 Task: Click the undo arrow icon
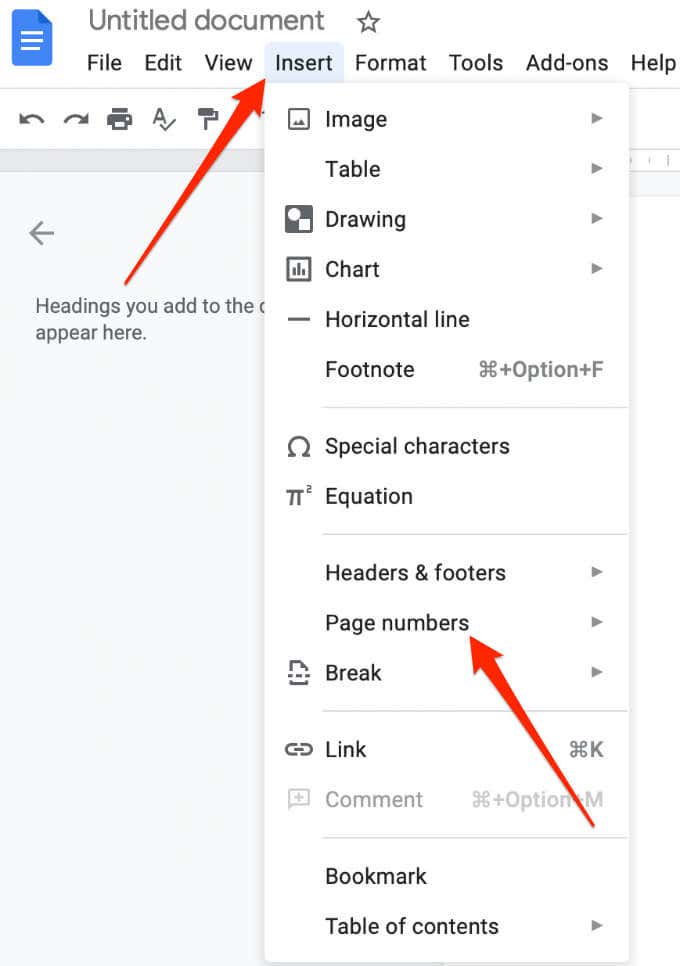coord(31,118)
